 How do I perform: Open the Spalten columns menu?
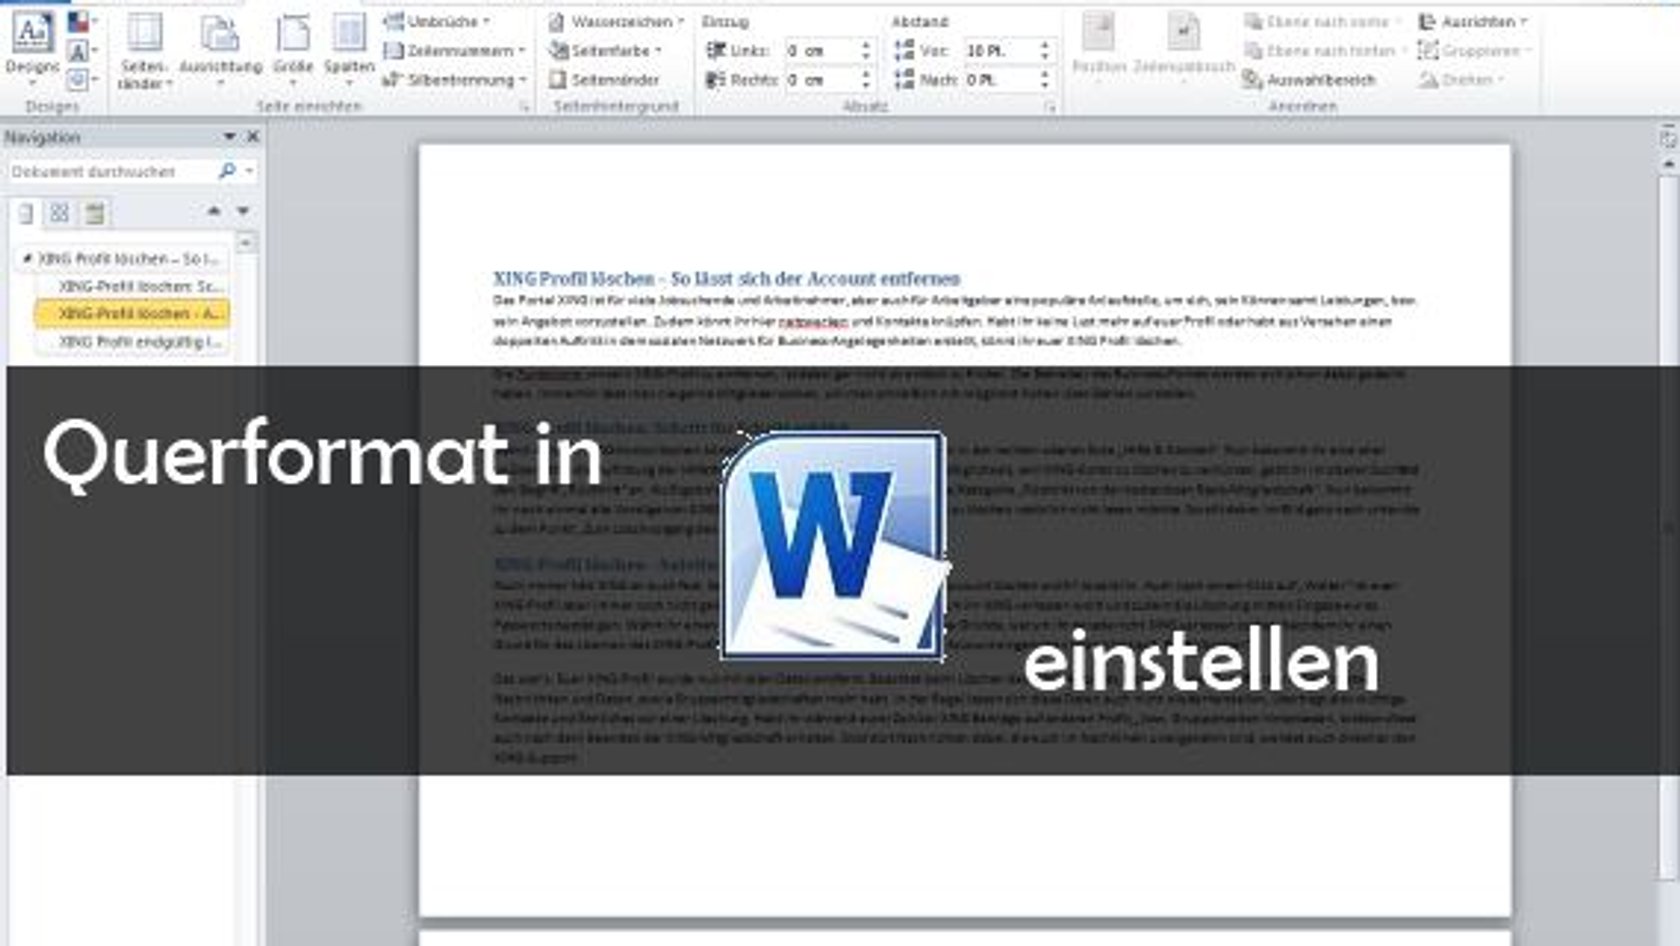coord(349,49)
